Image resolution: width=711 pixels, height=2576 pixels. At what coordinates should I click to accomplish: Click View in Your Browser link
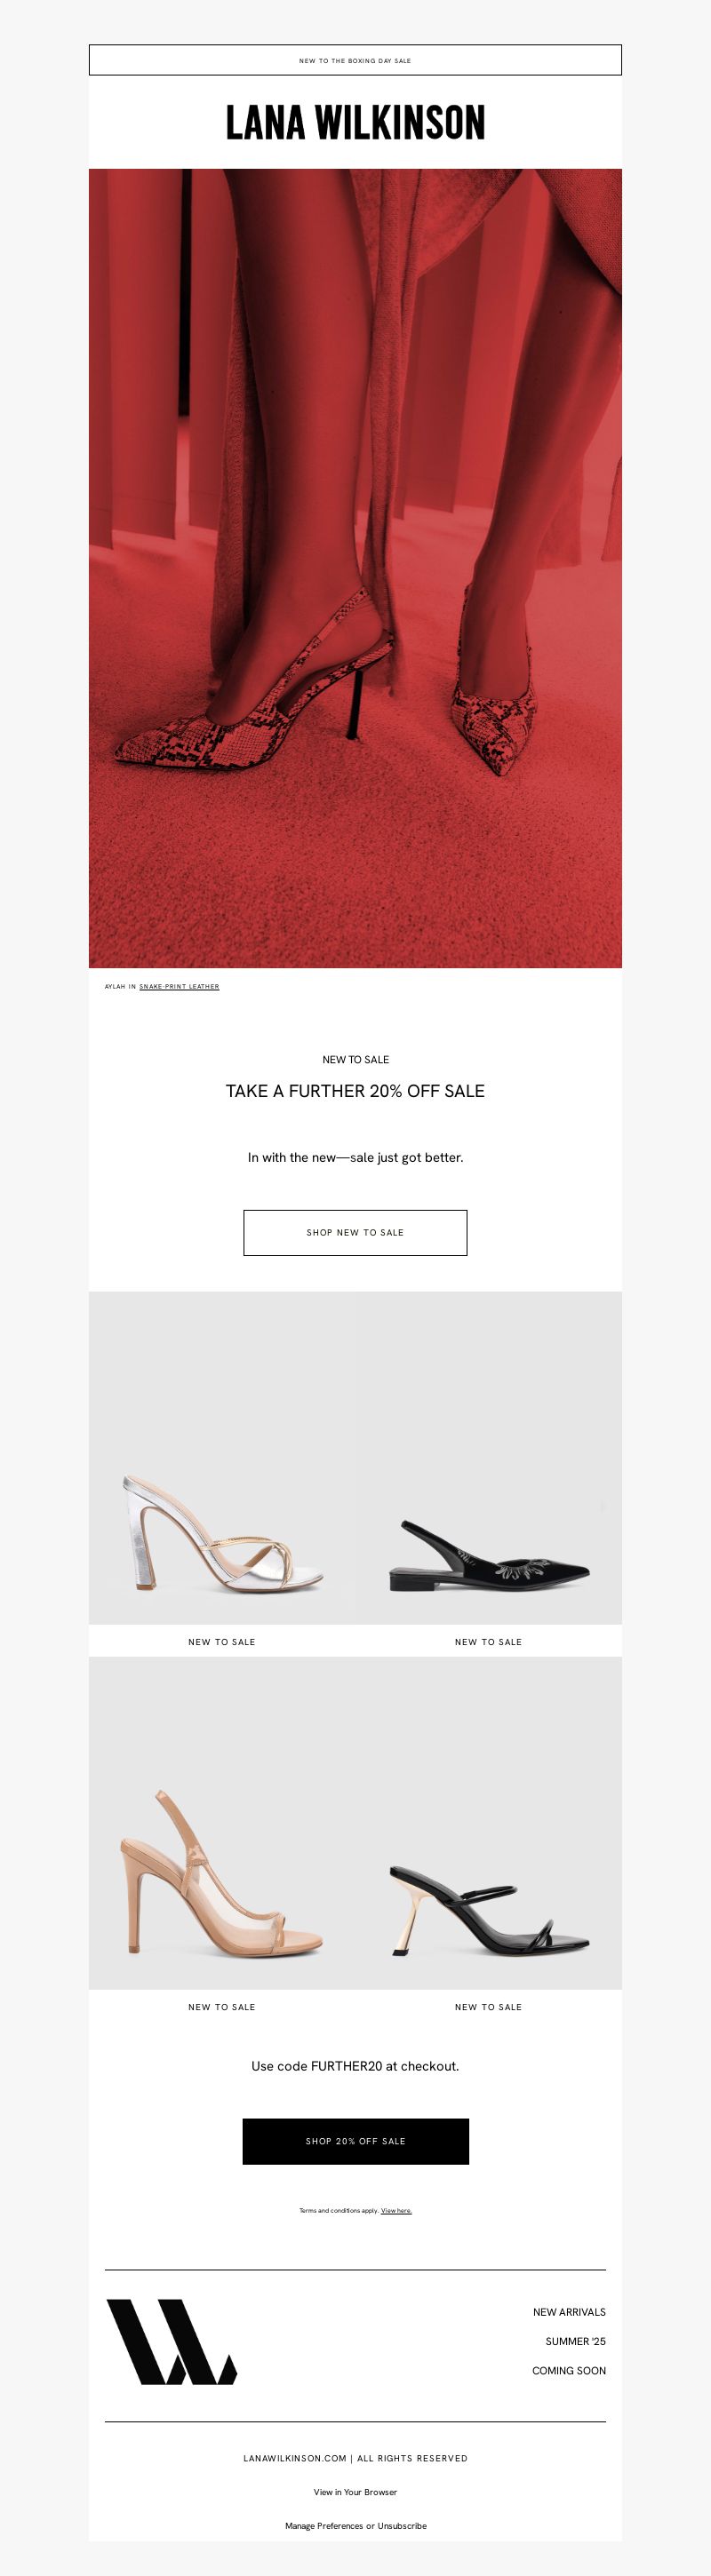pos(355,2491)
